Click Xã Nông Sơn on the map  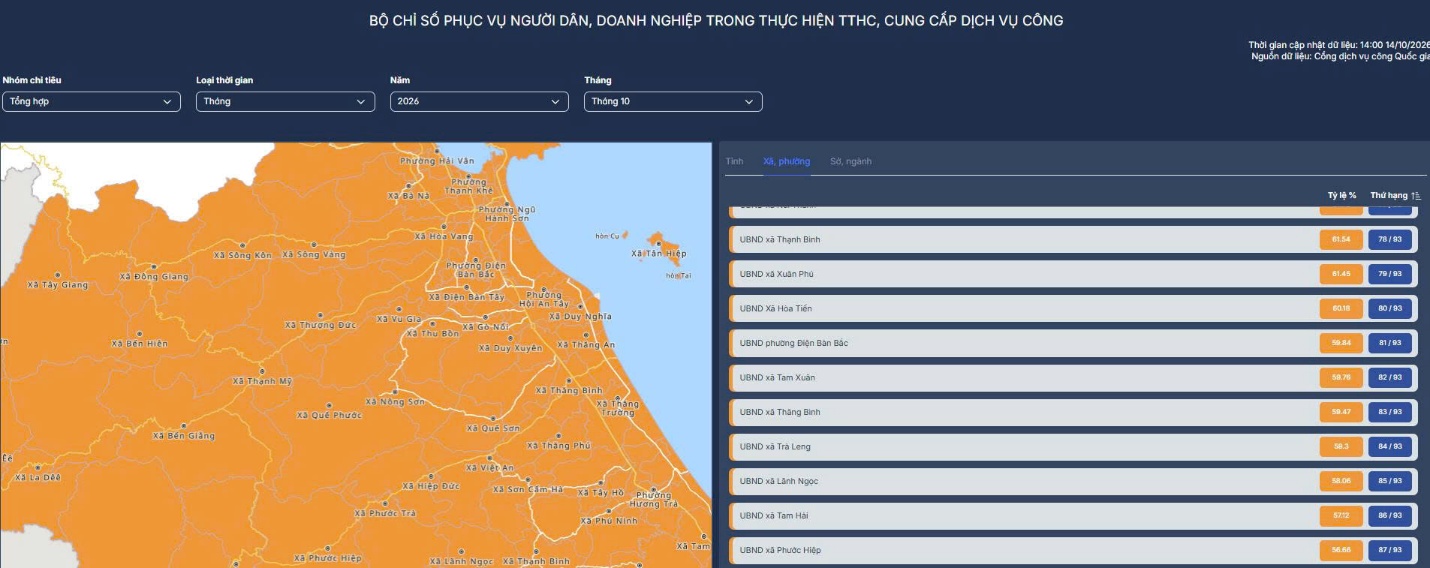[396, 402]
